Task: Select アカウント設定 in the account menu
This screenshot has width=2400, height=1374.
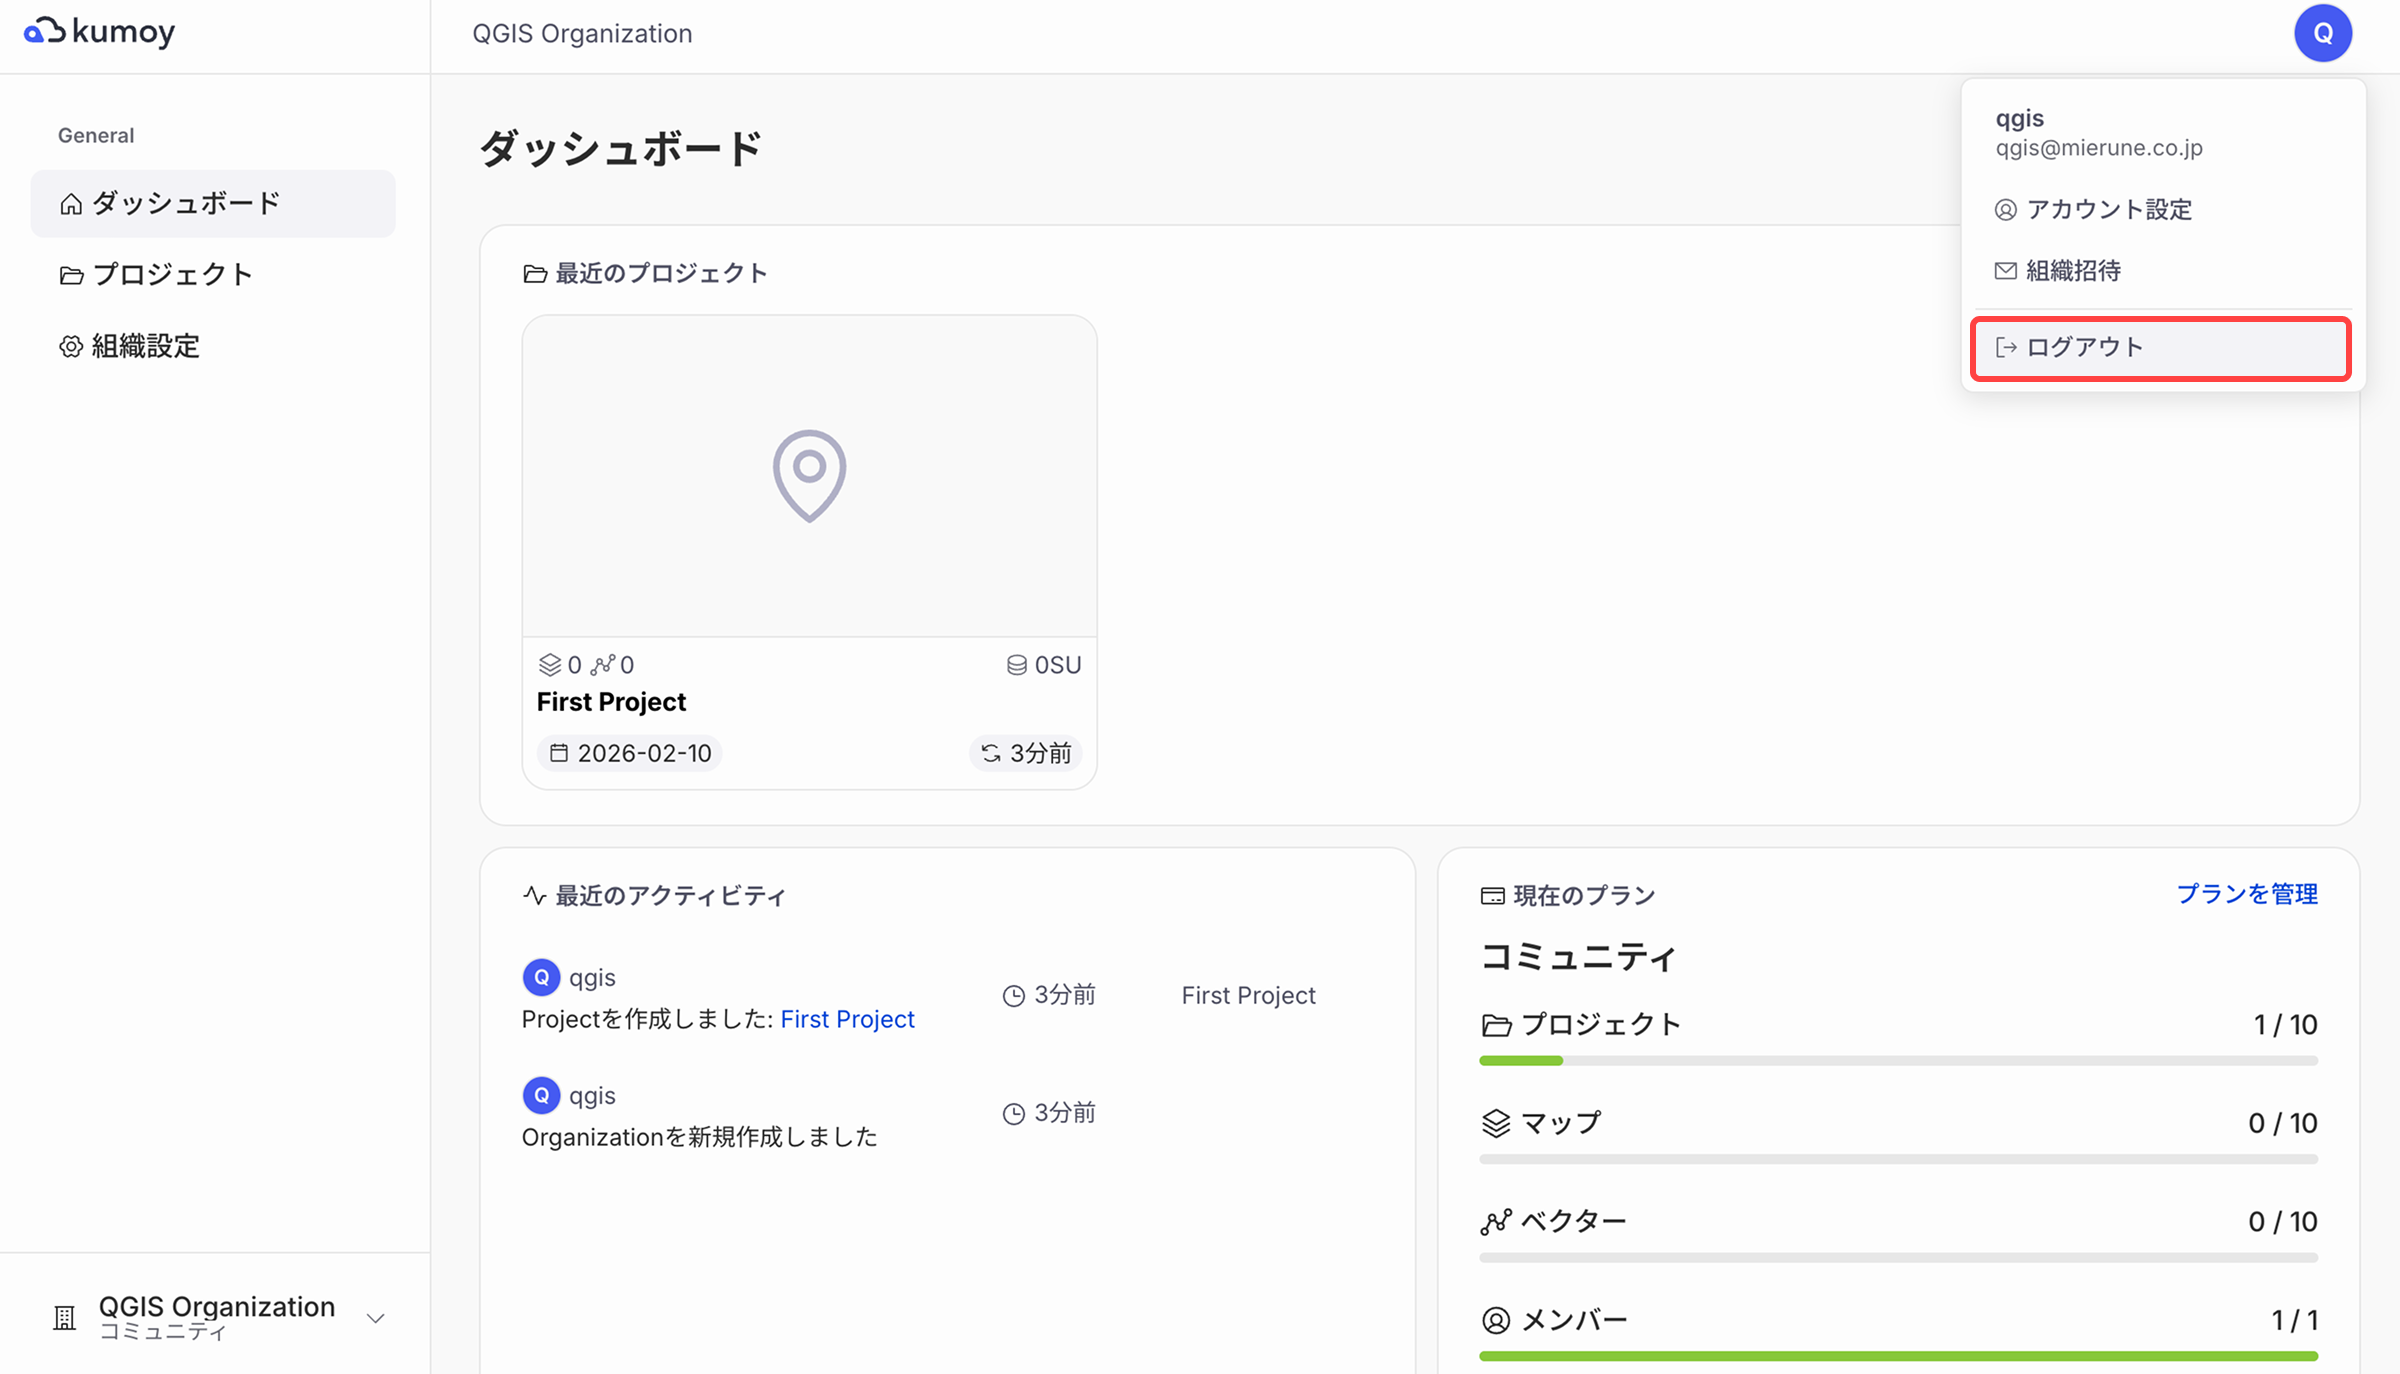Action: pos(2108,210)
